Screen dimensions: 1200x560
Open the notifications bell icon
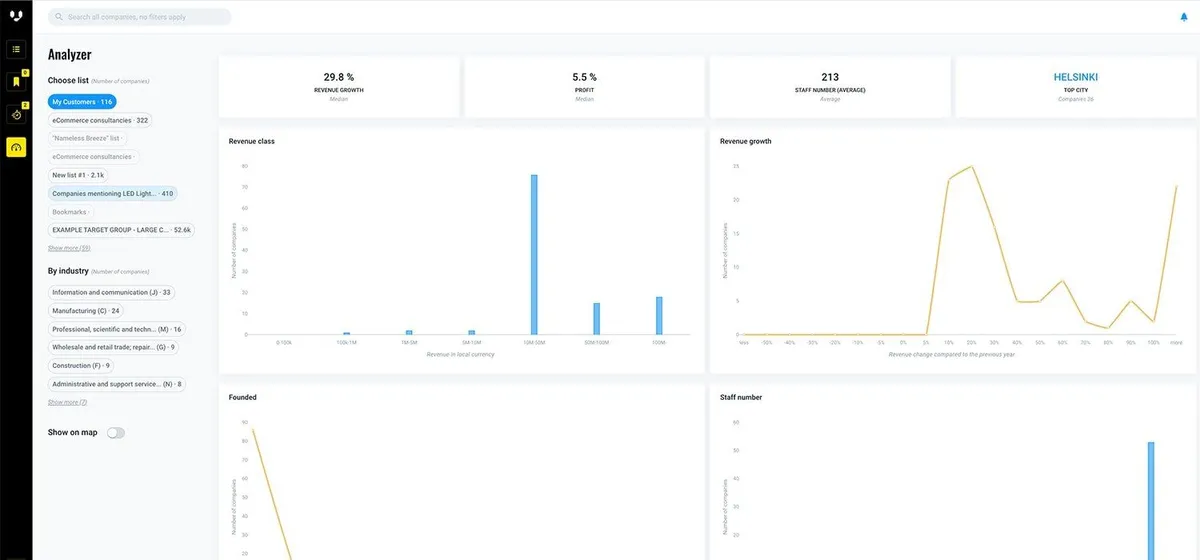(x=1184, y=17)
